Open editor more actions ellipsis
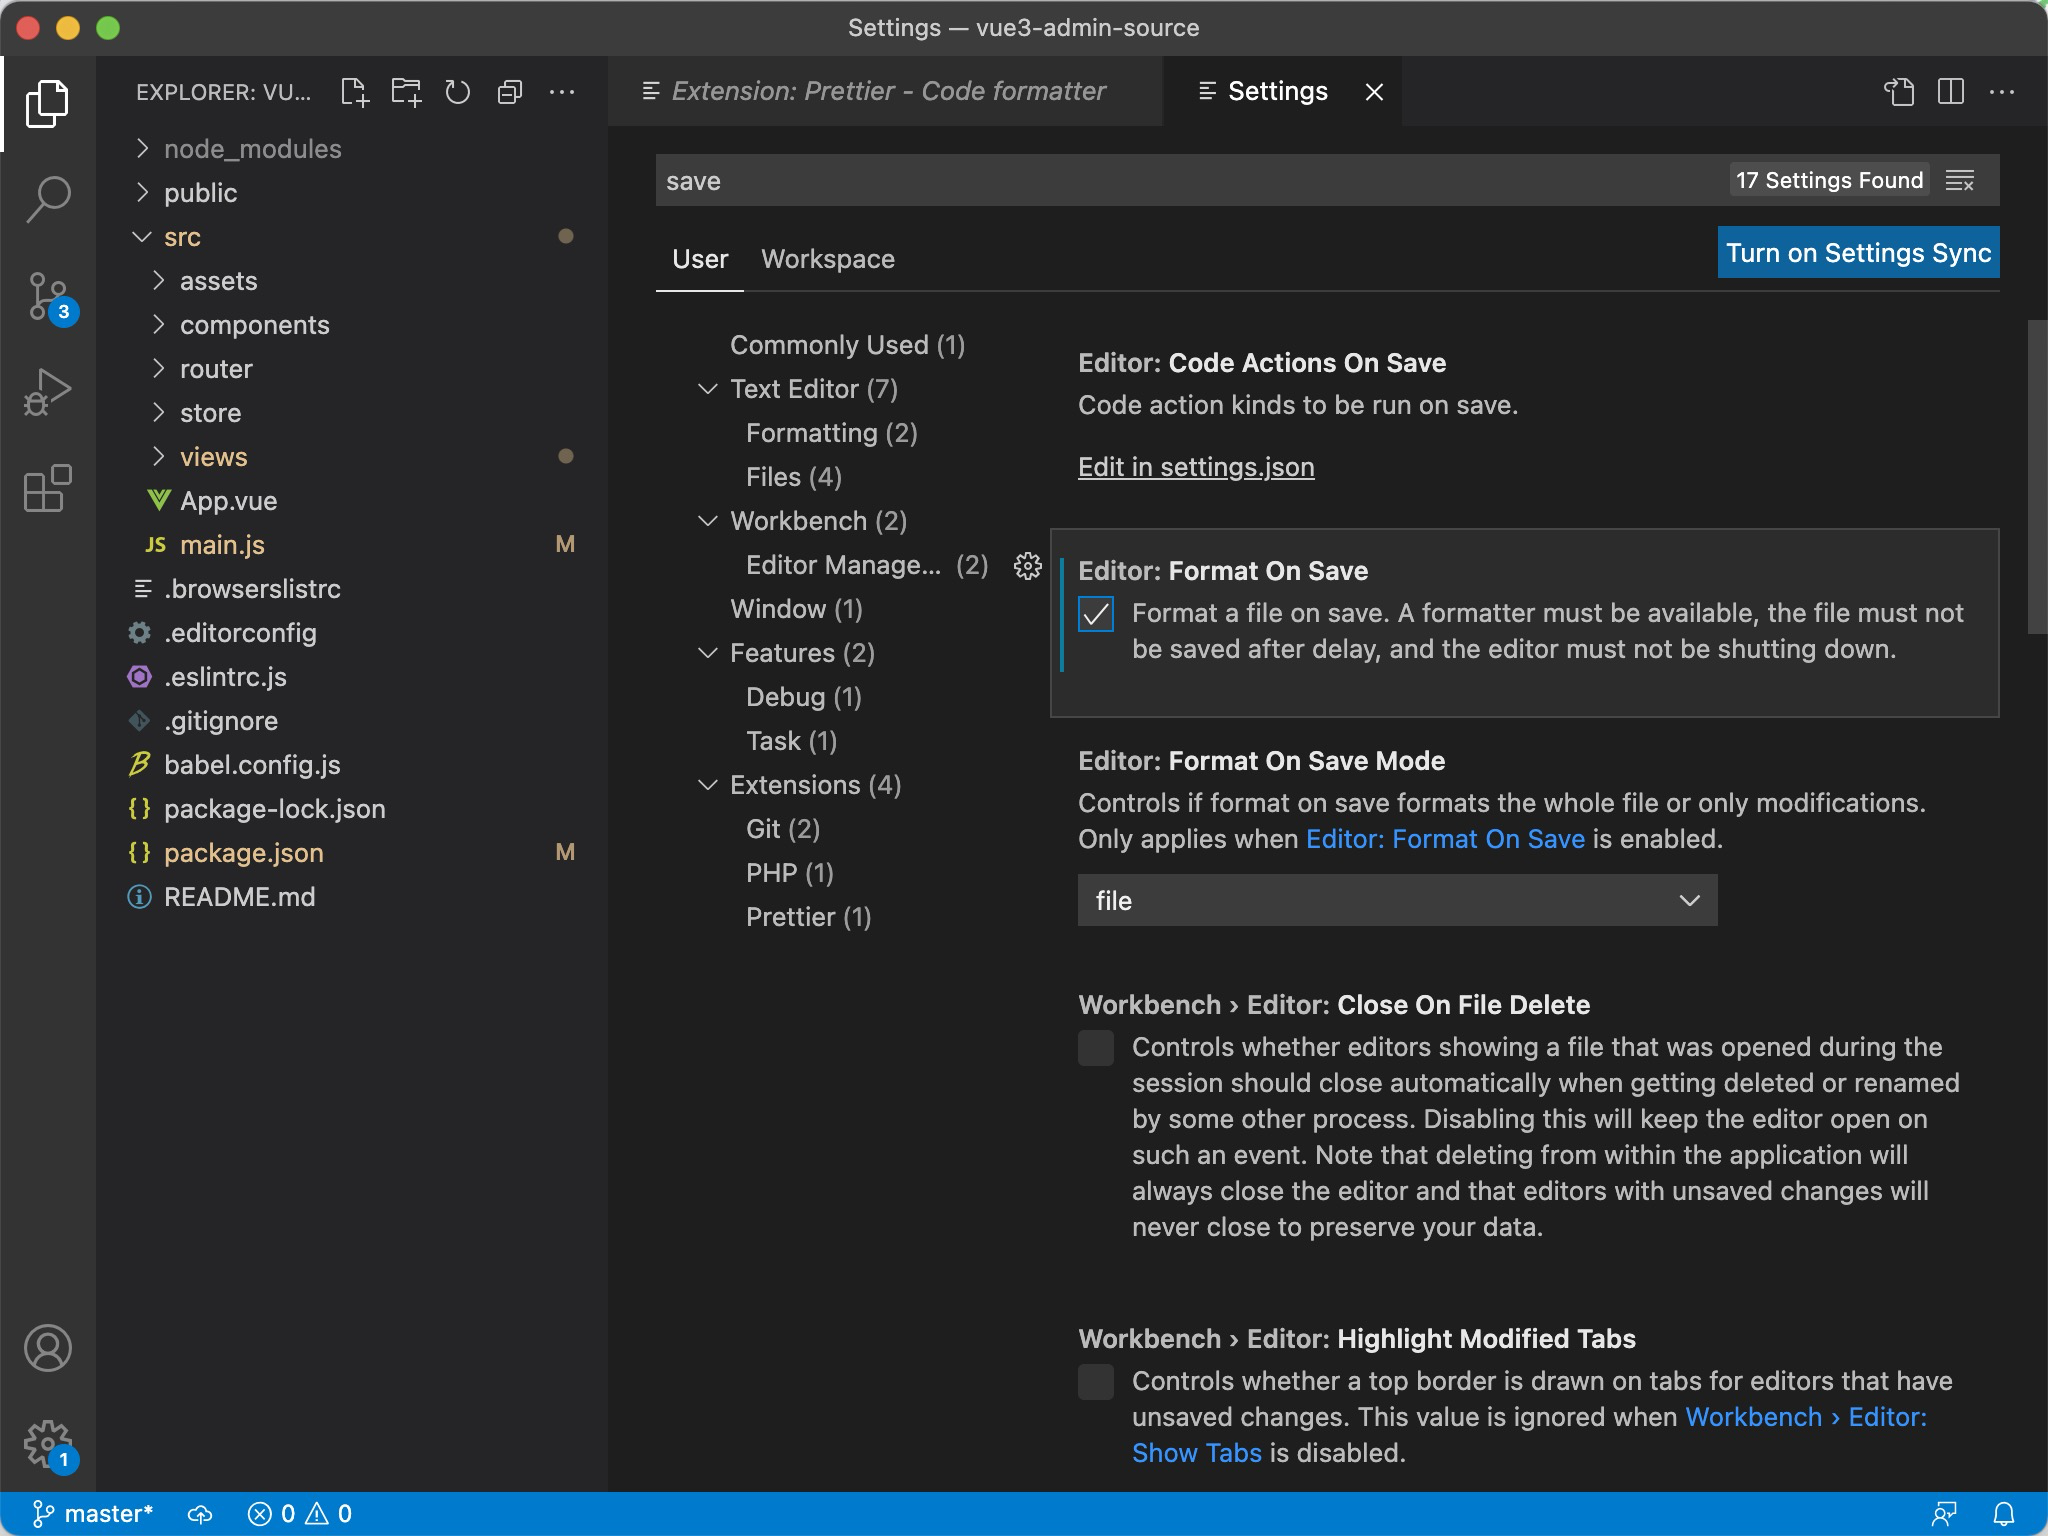2048x1536 pixels. (2002, 92)
